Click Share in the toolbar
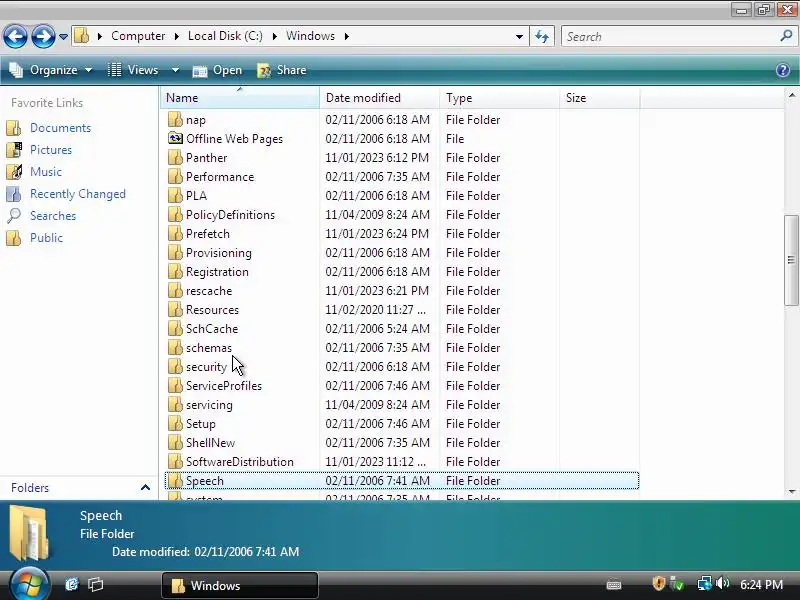 [x=282, y=70]
